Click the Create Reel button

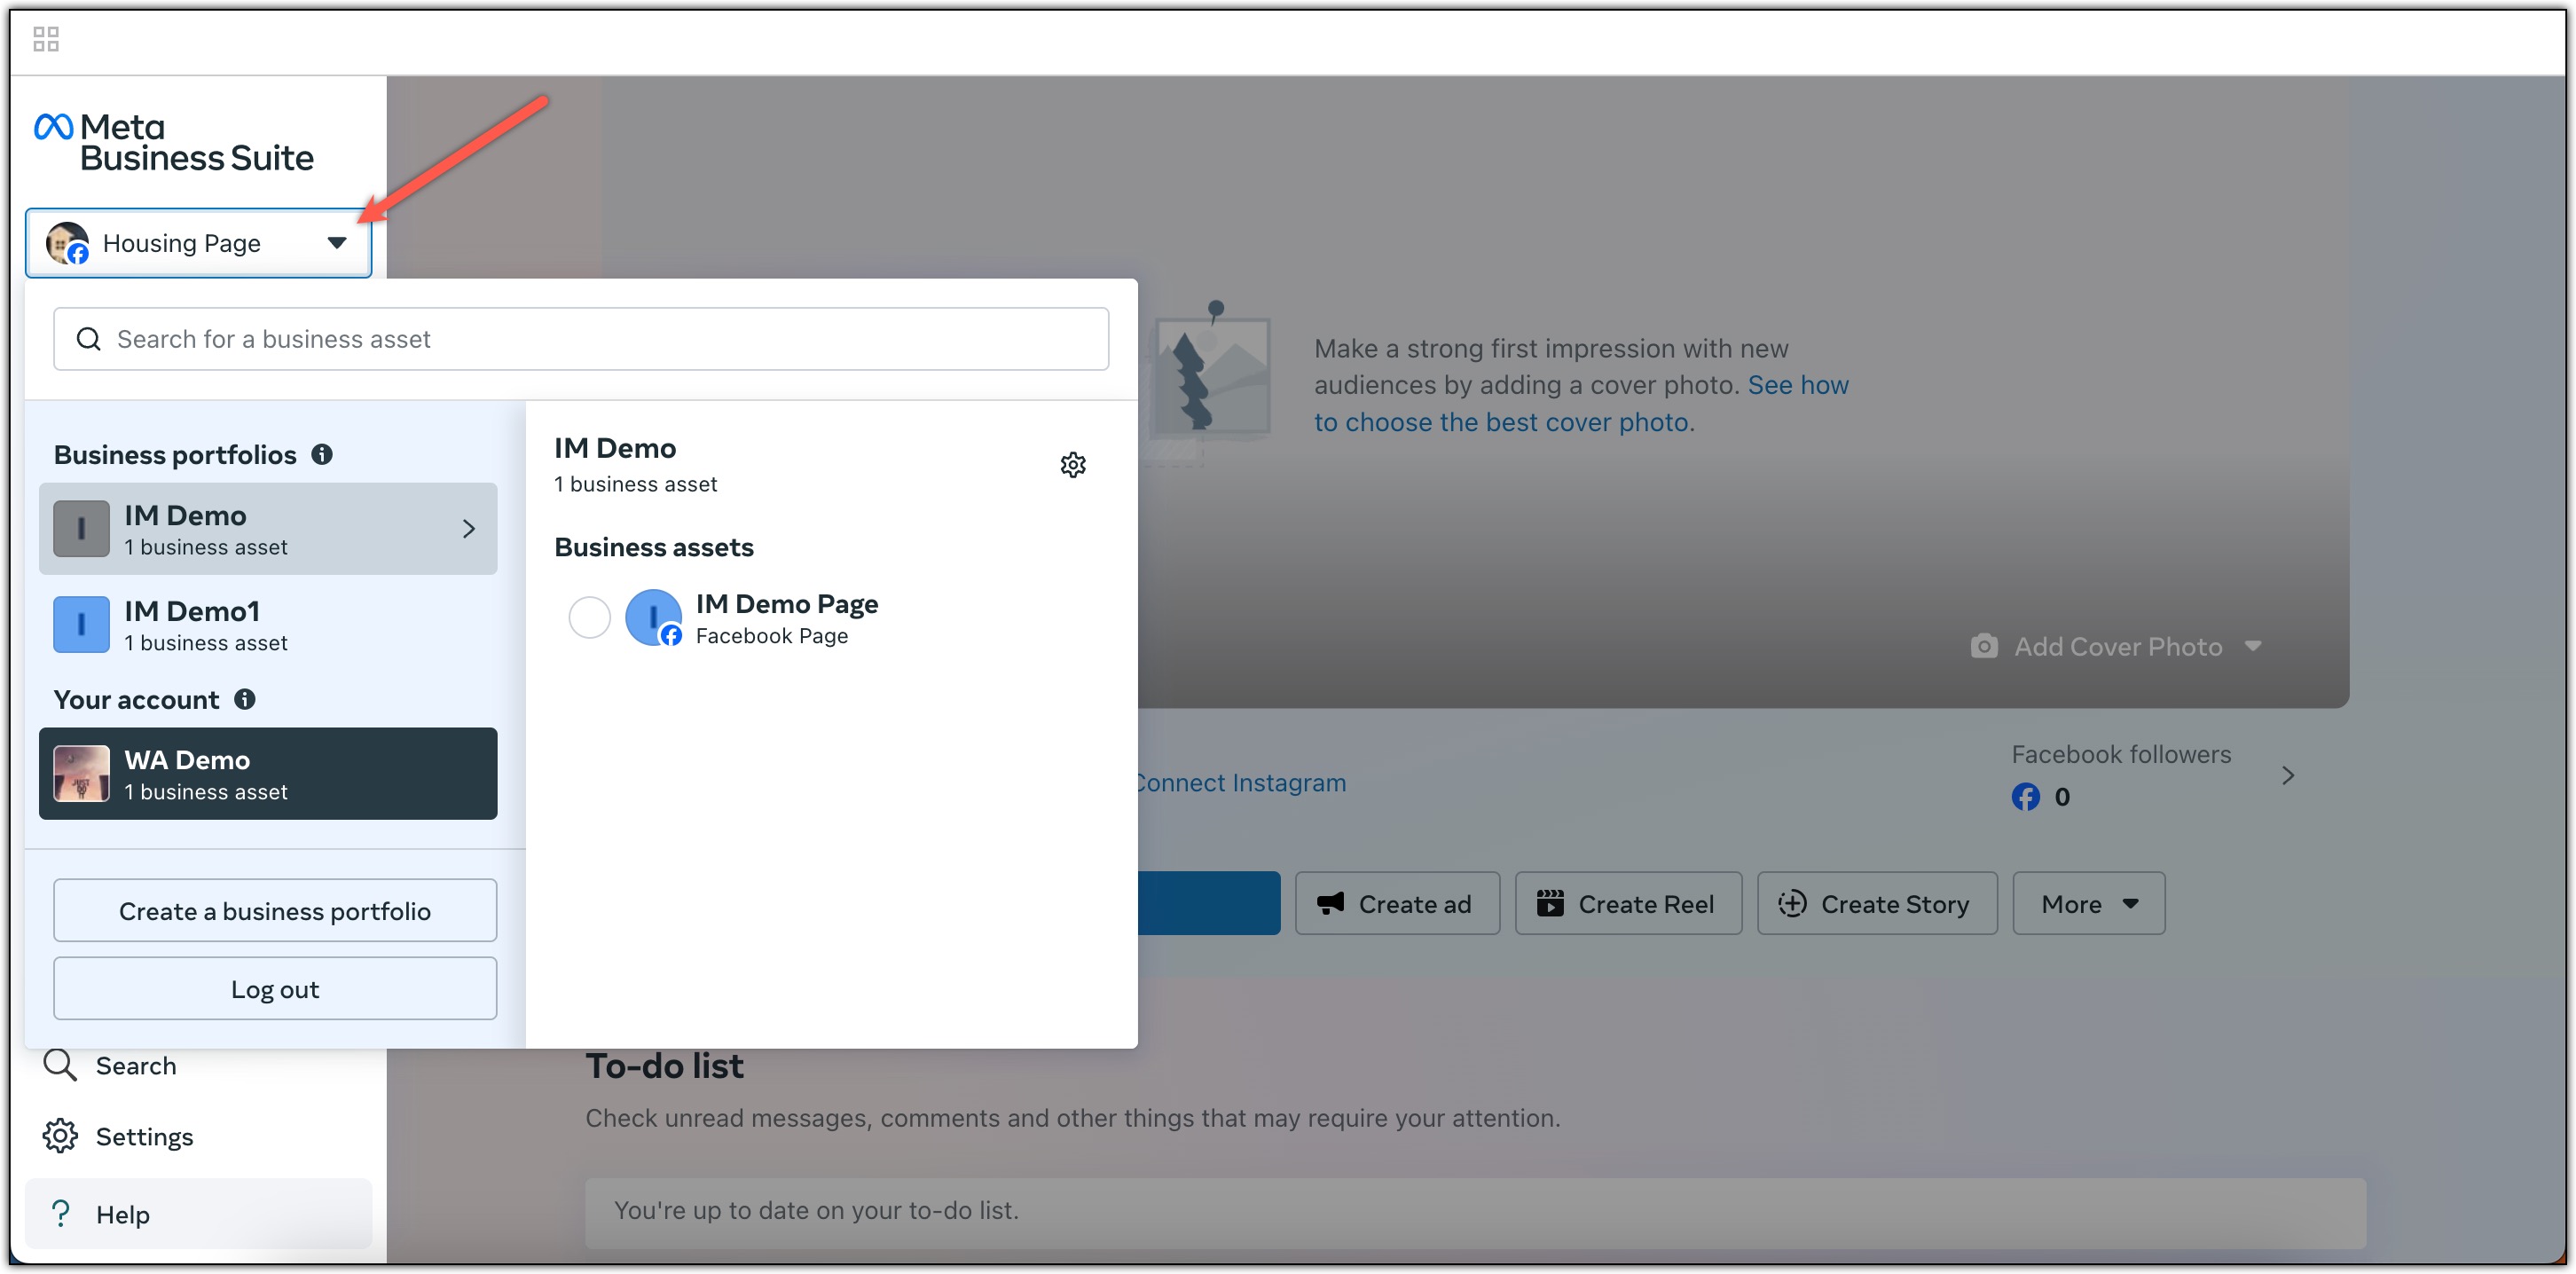point(1628,904)
